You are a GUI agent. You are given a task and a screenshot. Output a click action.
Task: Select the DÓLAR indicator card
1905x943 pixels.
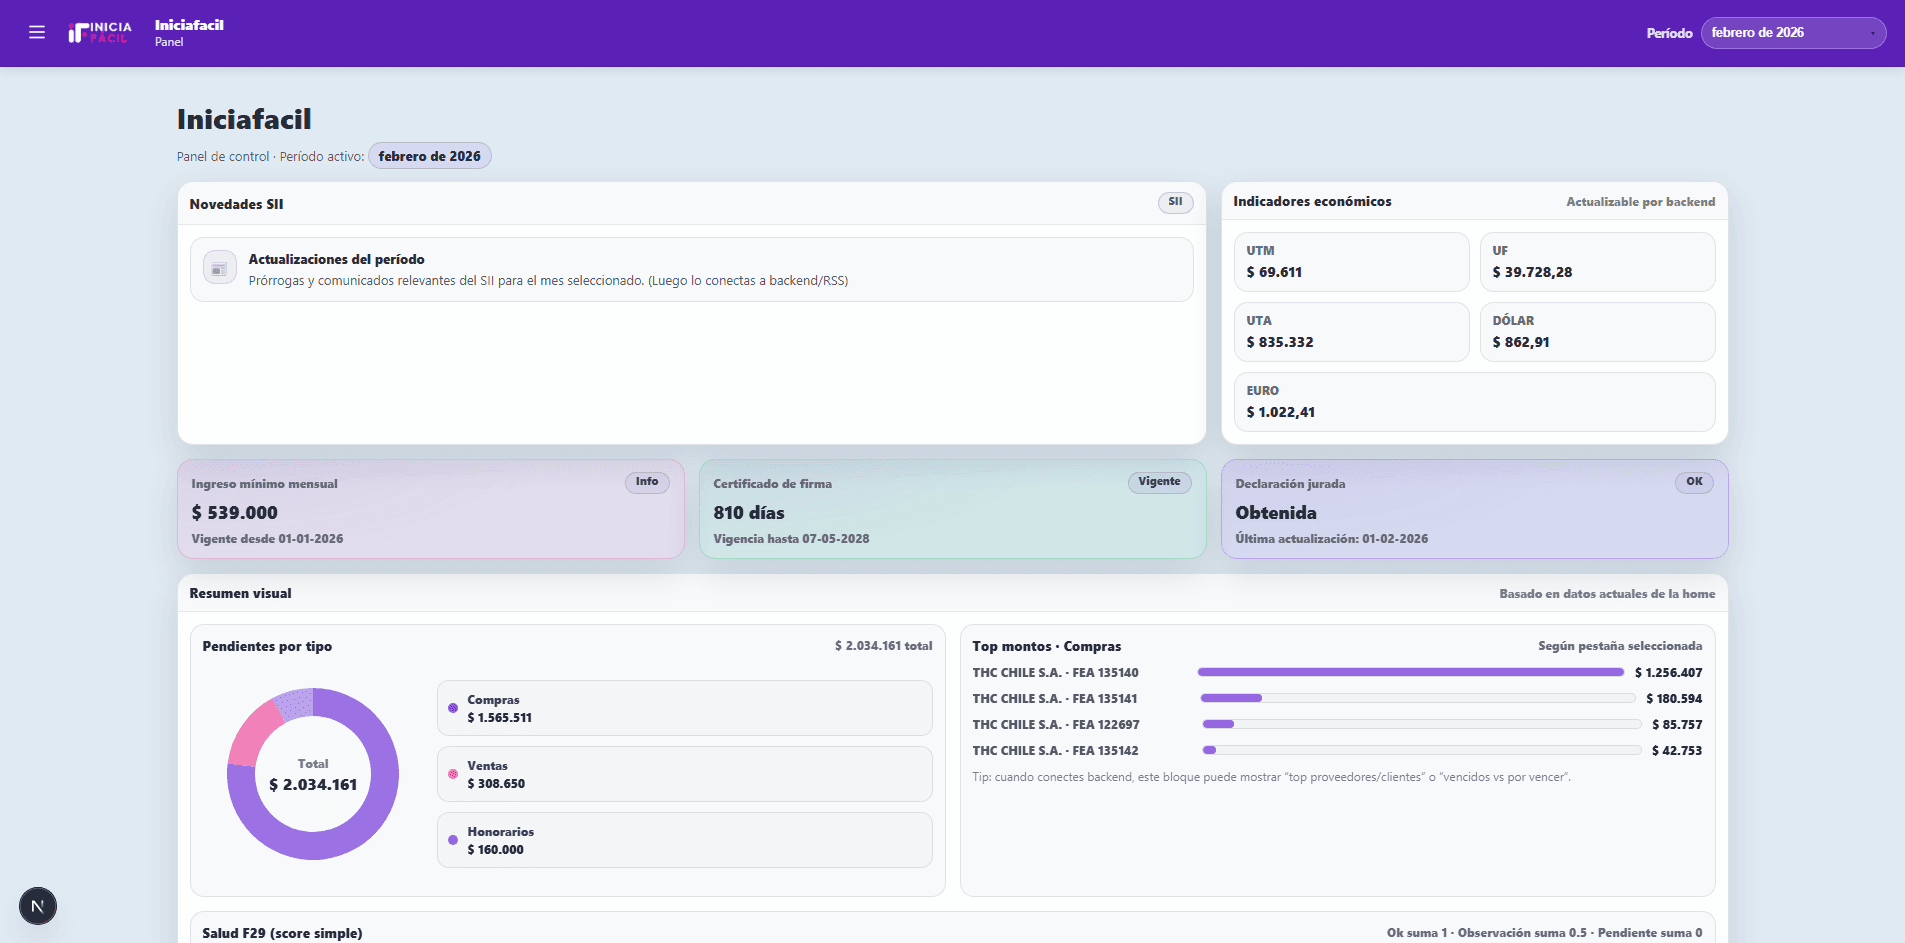1597,332
